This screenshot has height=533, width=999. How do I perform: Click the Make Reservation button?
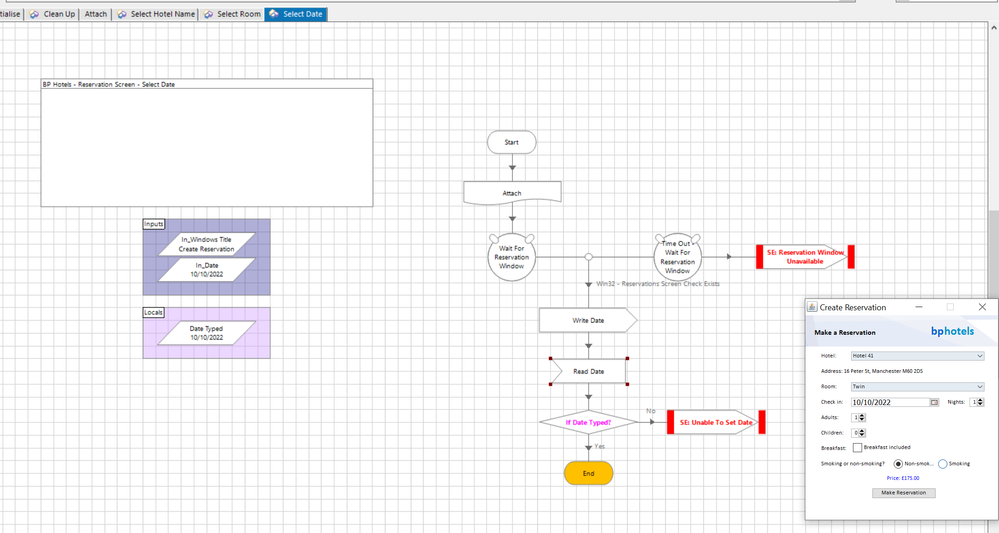pyautogui.click(x=903, y=493)
